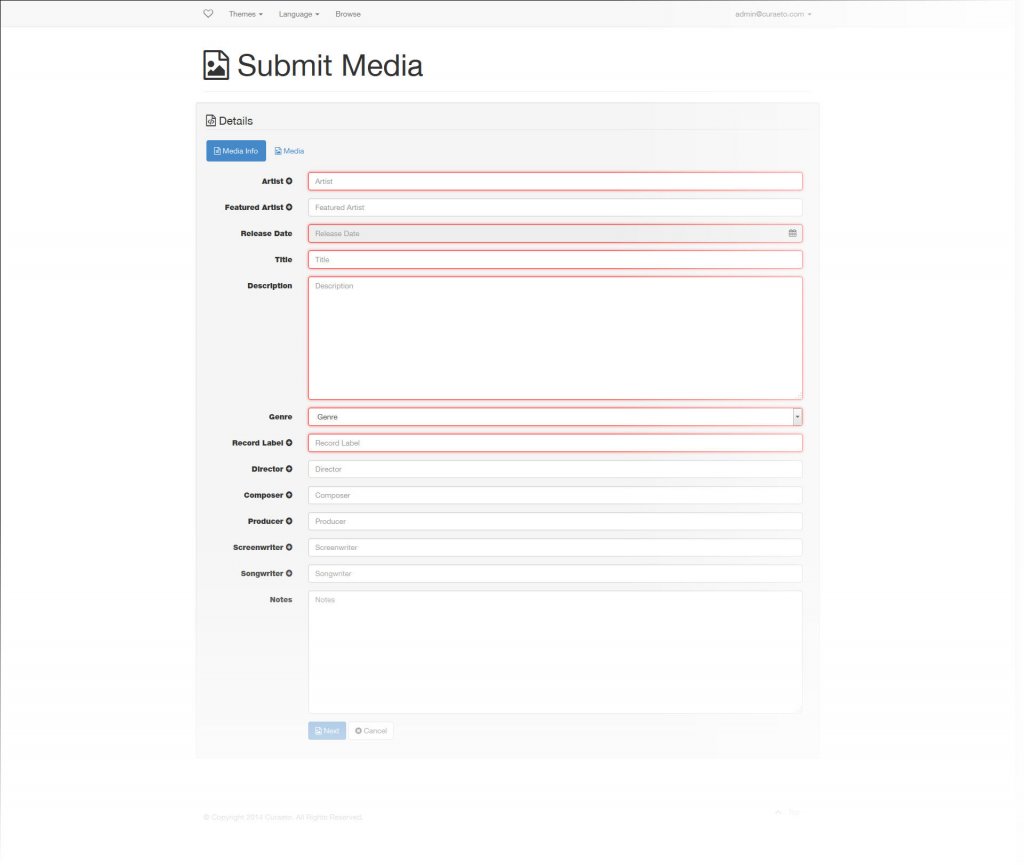The image size is (1024, 865).
Task: Click the Submit Media heading text
Action: click(x=330, y=65)
